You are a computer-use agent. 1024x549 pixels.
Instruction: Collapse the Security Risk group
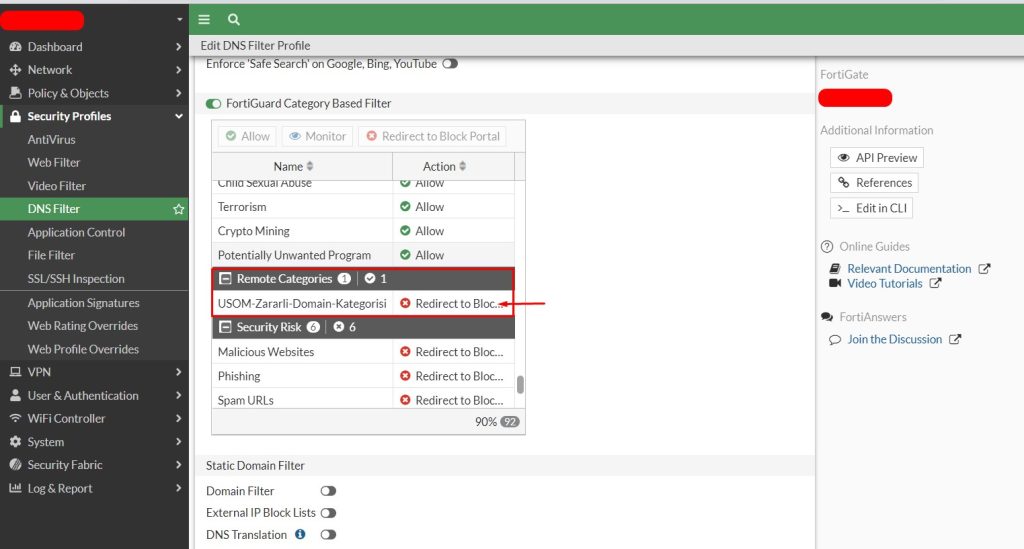(x=226, y=327)
